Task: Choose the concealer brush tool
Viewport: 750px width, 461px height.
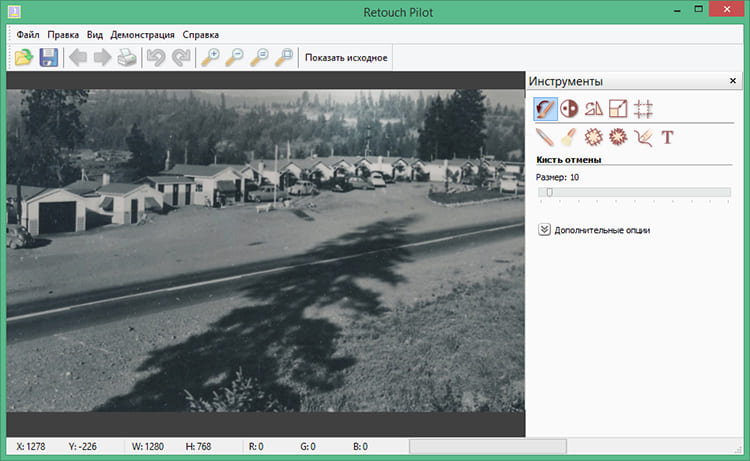Action: tap(570, 138)
